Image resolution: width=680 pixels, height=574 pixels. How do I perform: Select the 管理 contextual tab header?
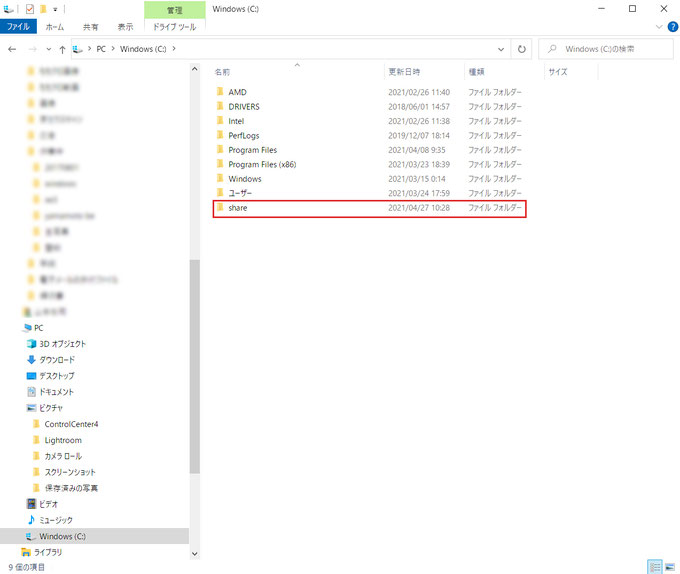pos(174,10)
